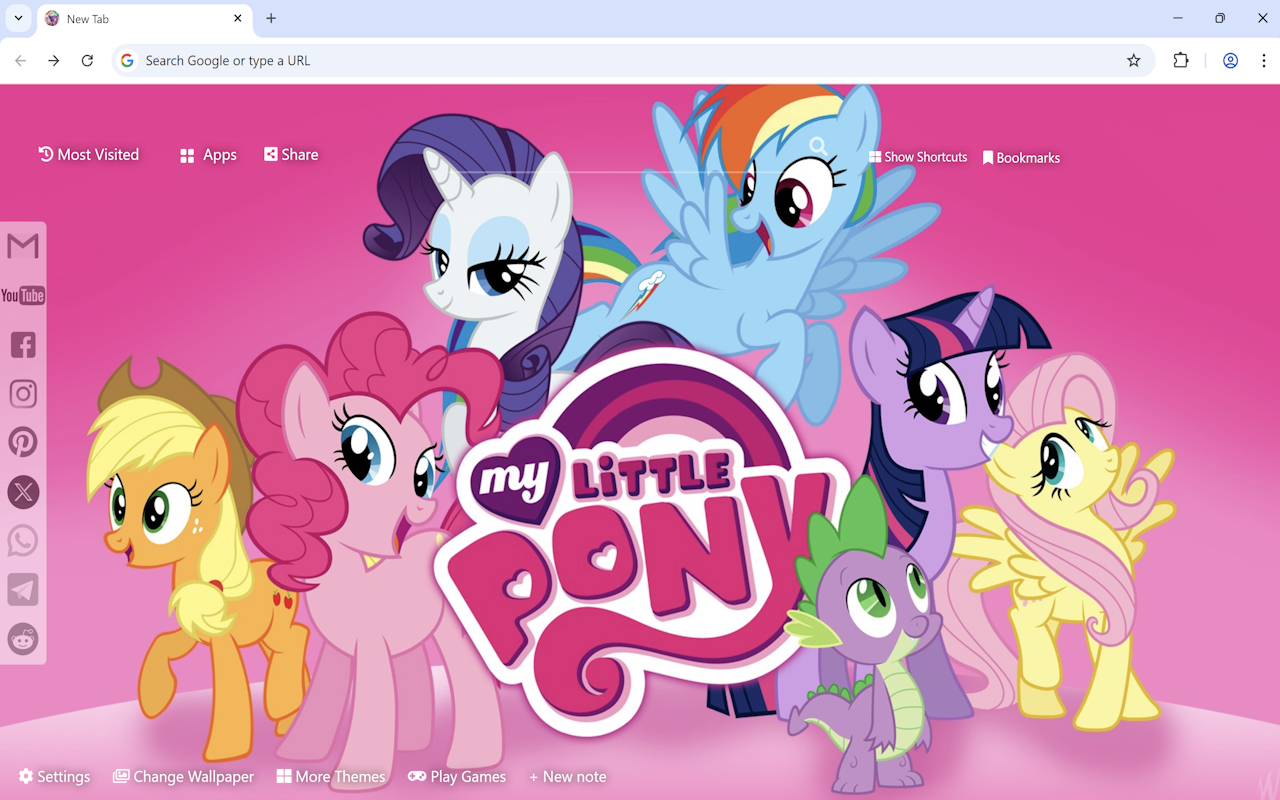Open the YouTube sidebar shortcut

pyautogui.click(x=23, y=295)
